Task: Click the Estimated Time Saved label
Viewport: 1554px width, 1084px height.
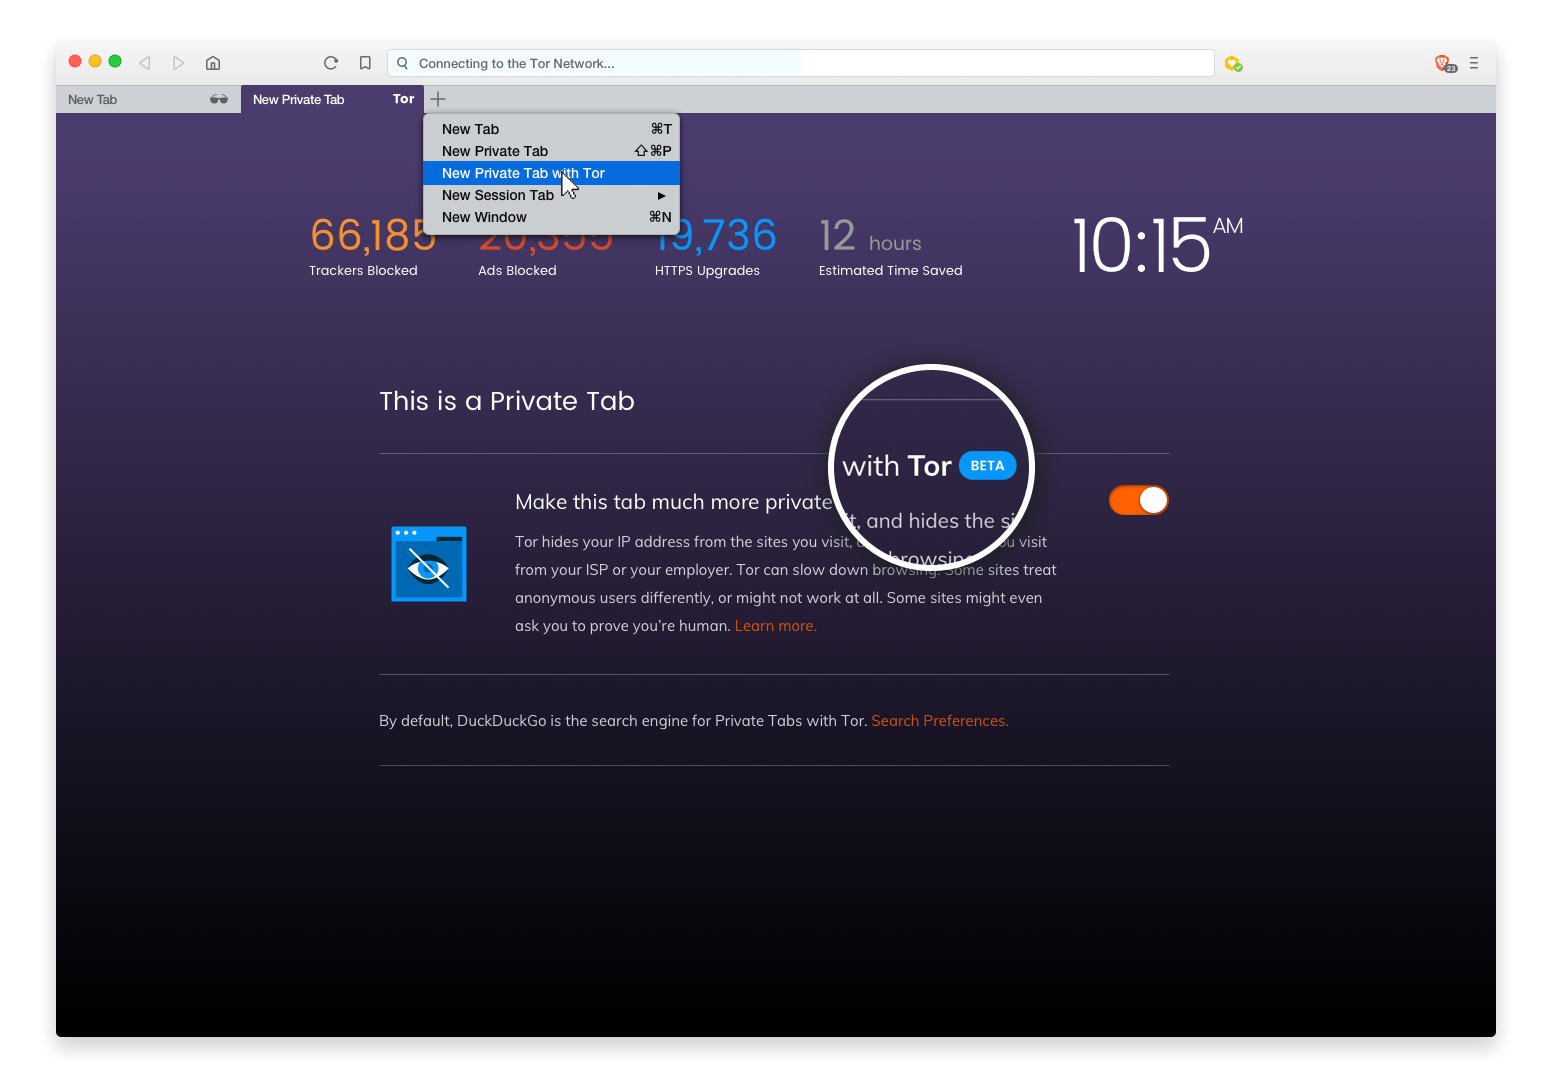Action: pyautogui.click(x=890, y=271)
